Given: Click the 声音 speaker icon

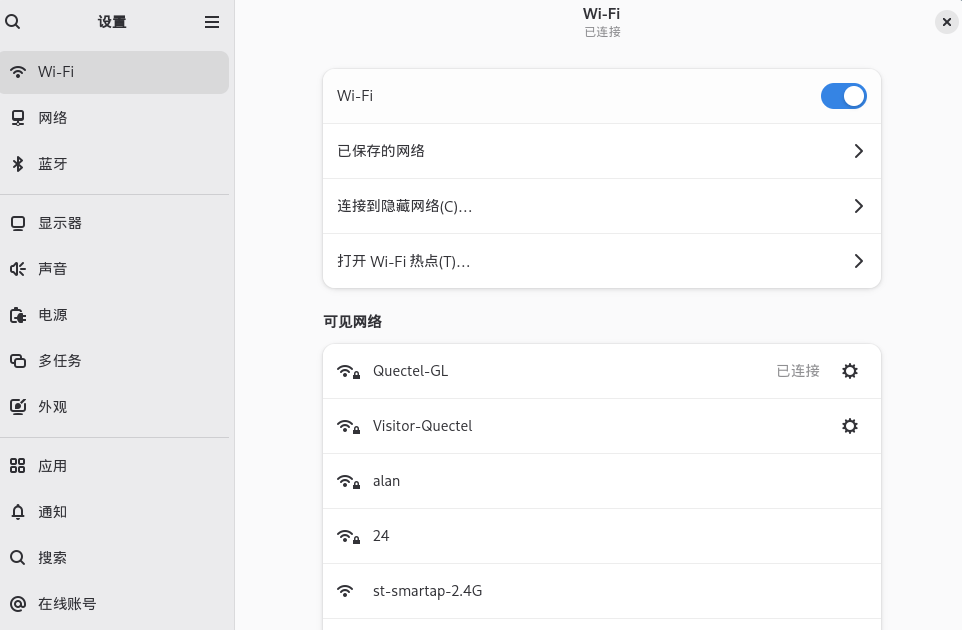Looking at the screenshot, I should coord(17,269).
